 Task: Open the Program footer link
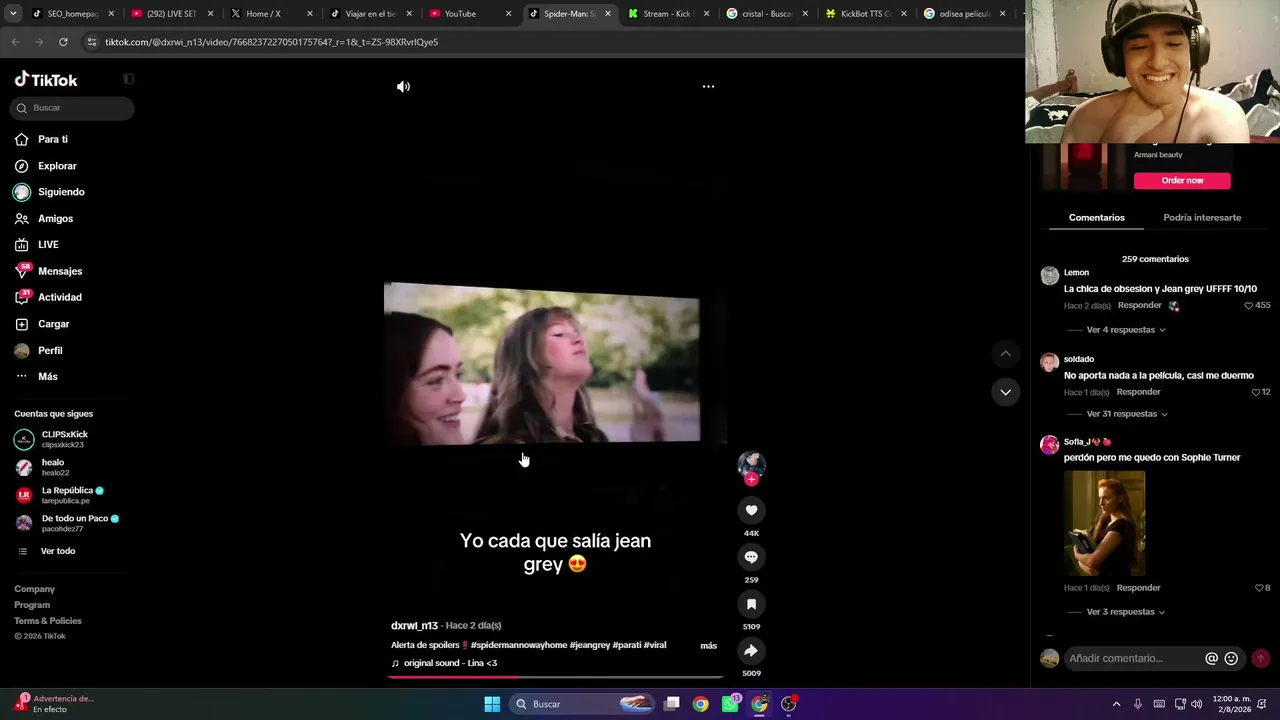[x=32, y=605]
